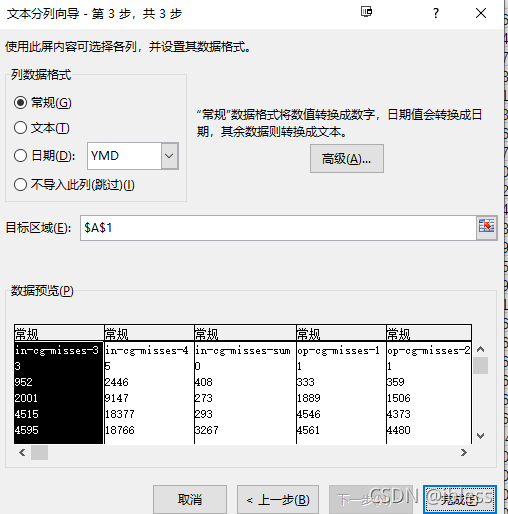Click the preview scroll left arrow

pyautogui.click(x=22, y=453)
